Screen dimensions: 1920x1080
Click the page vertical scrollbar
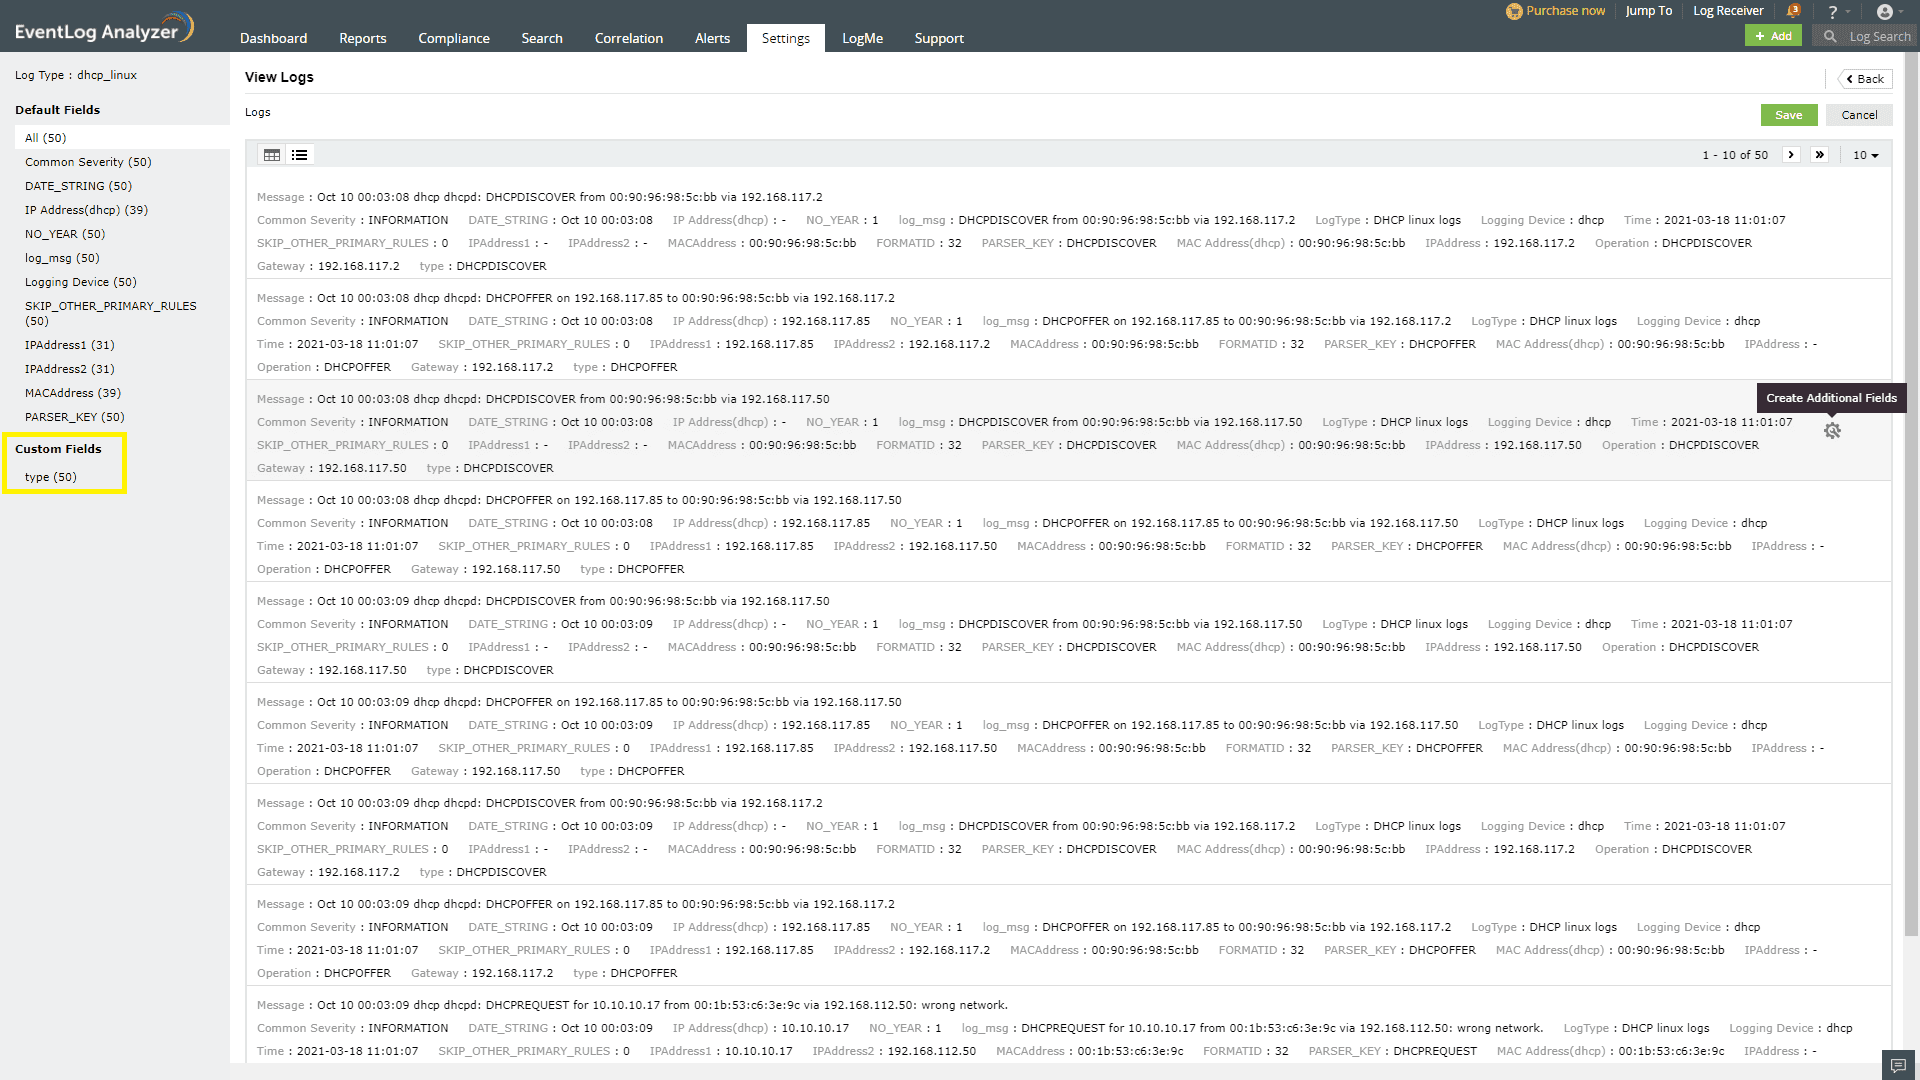point(1912,500)
